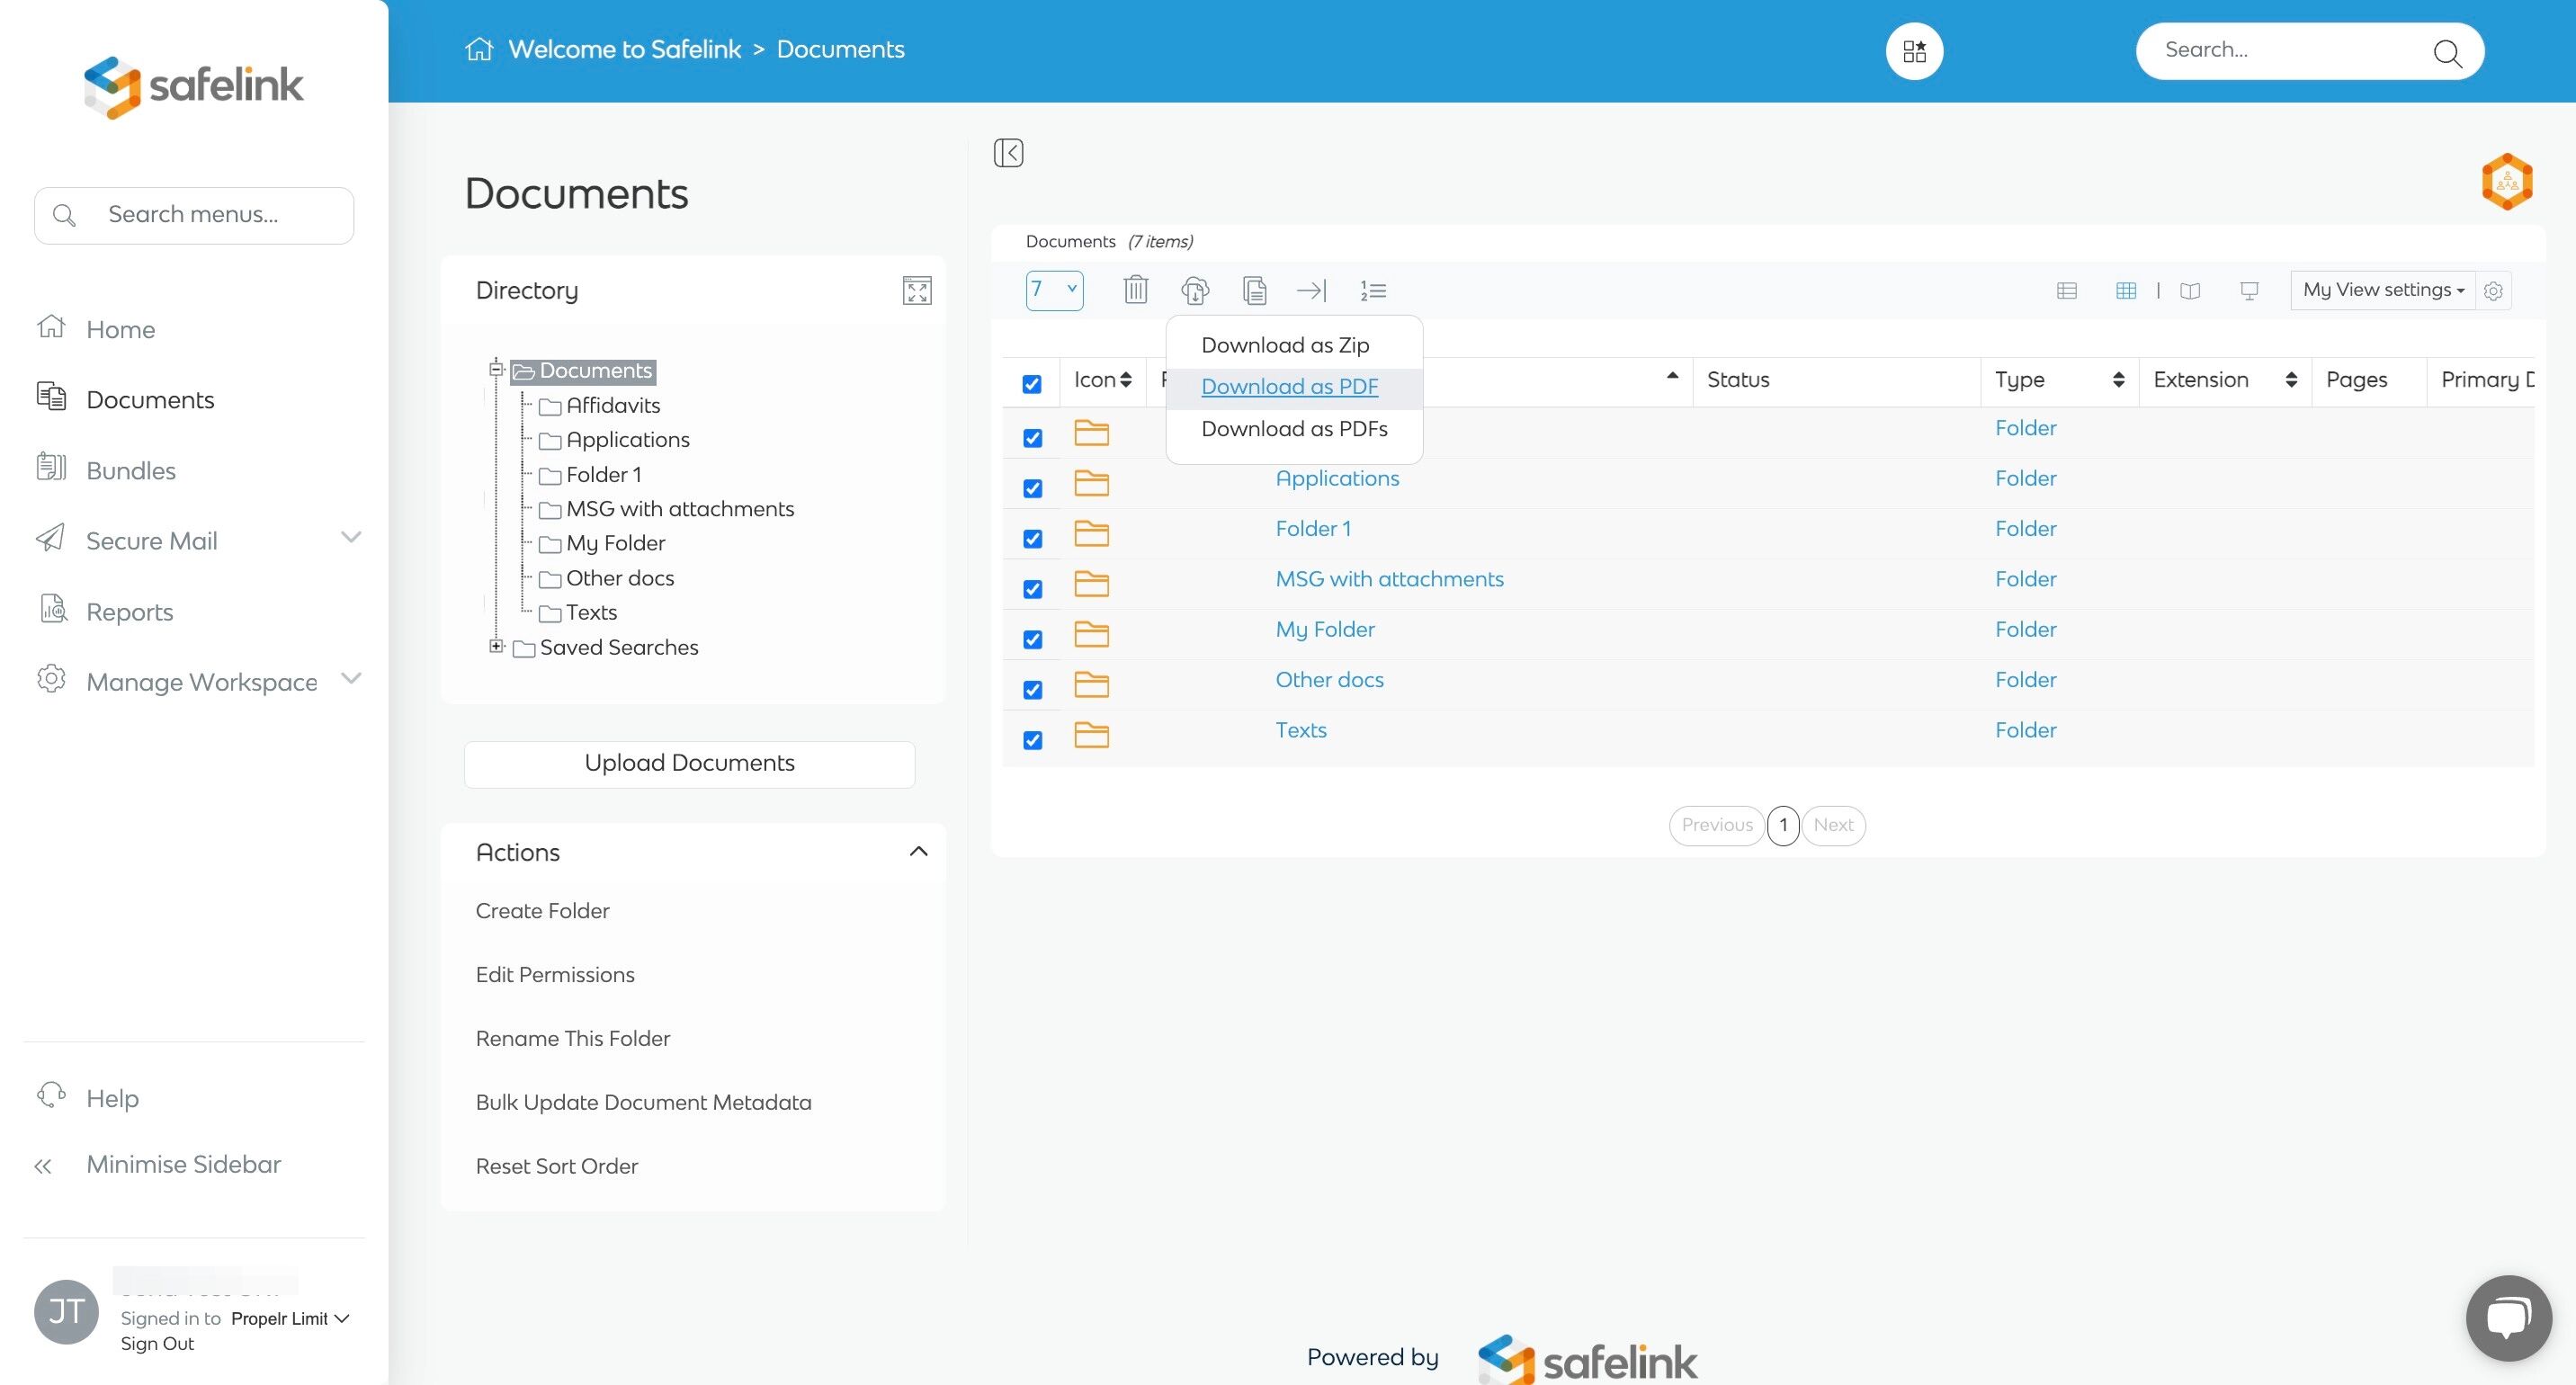Click the Upload Documents button
2576x1385 pixels.
pos(689,763)
